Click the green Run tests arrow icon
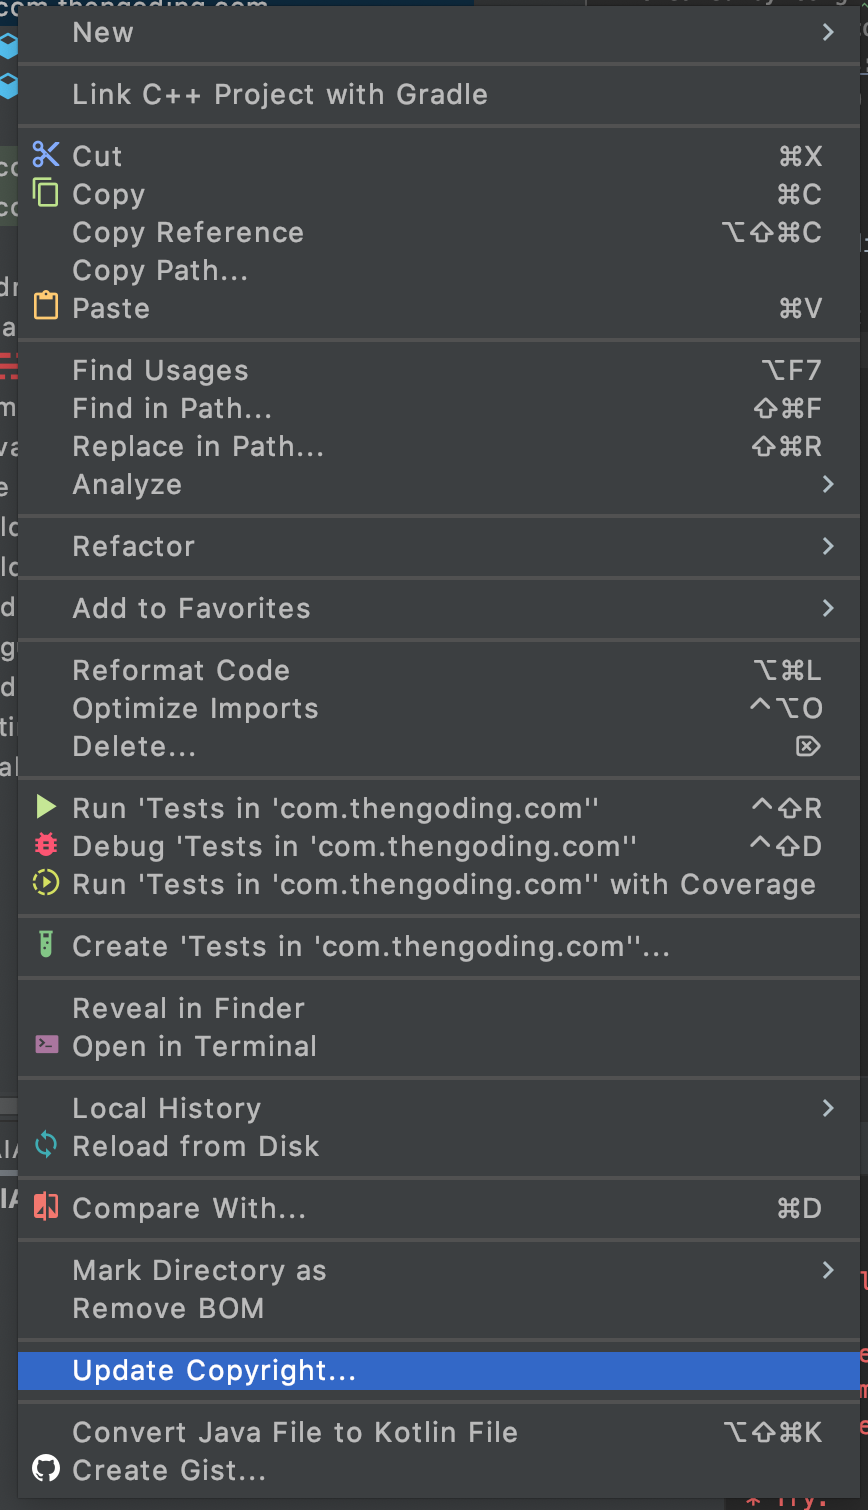 point(46,807)
